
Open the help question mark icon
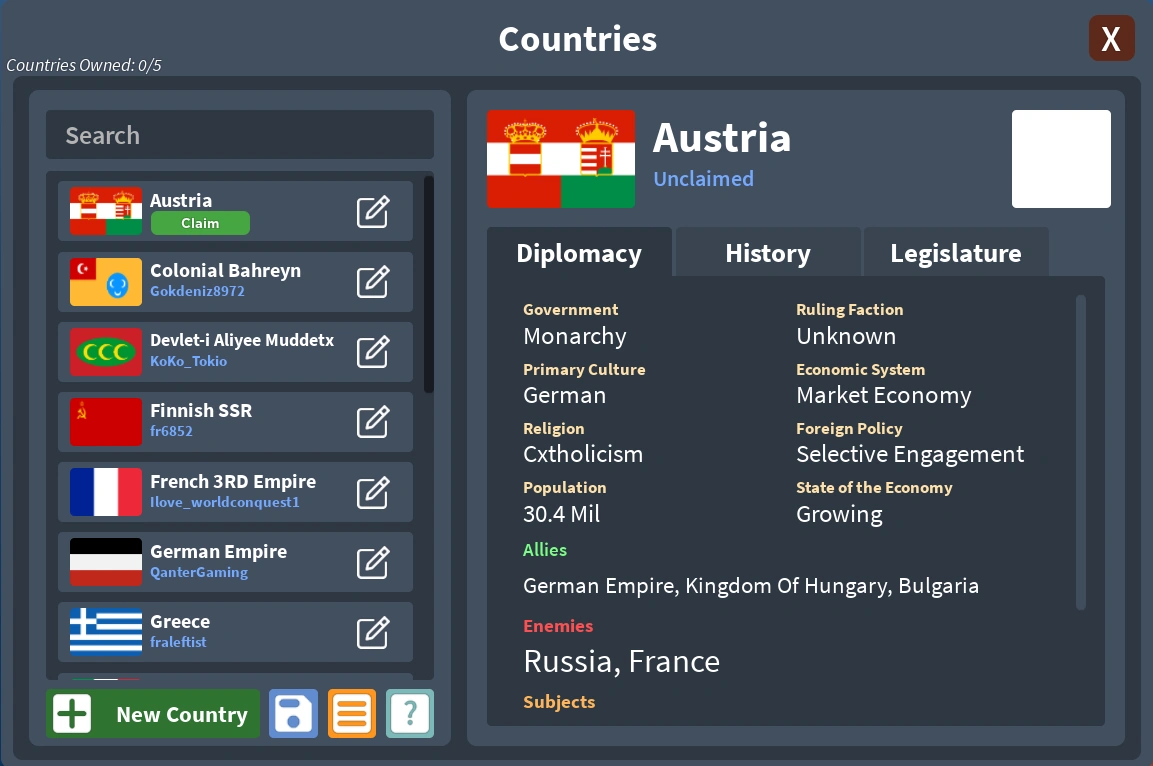pyautogui.click(x=410, y=714)
